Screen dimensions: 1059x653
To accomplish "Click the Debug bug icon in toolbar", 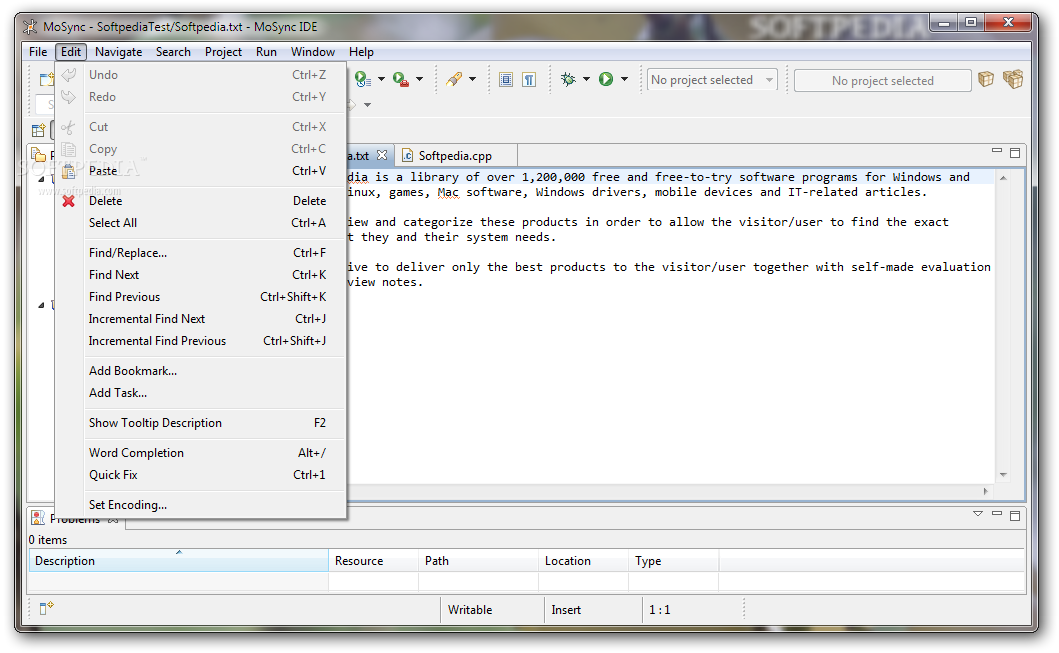I will tap(568, 80).
